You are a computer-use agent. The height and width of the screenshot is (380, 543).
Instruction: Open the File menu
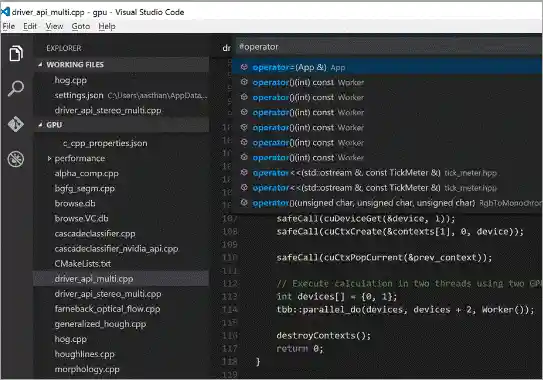[9, 26]
